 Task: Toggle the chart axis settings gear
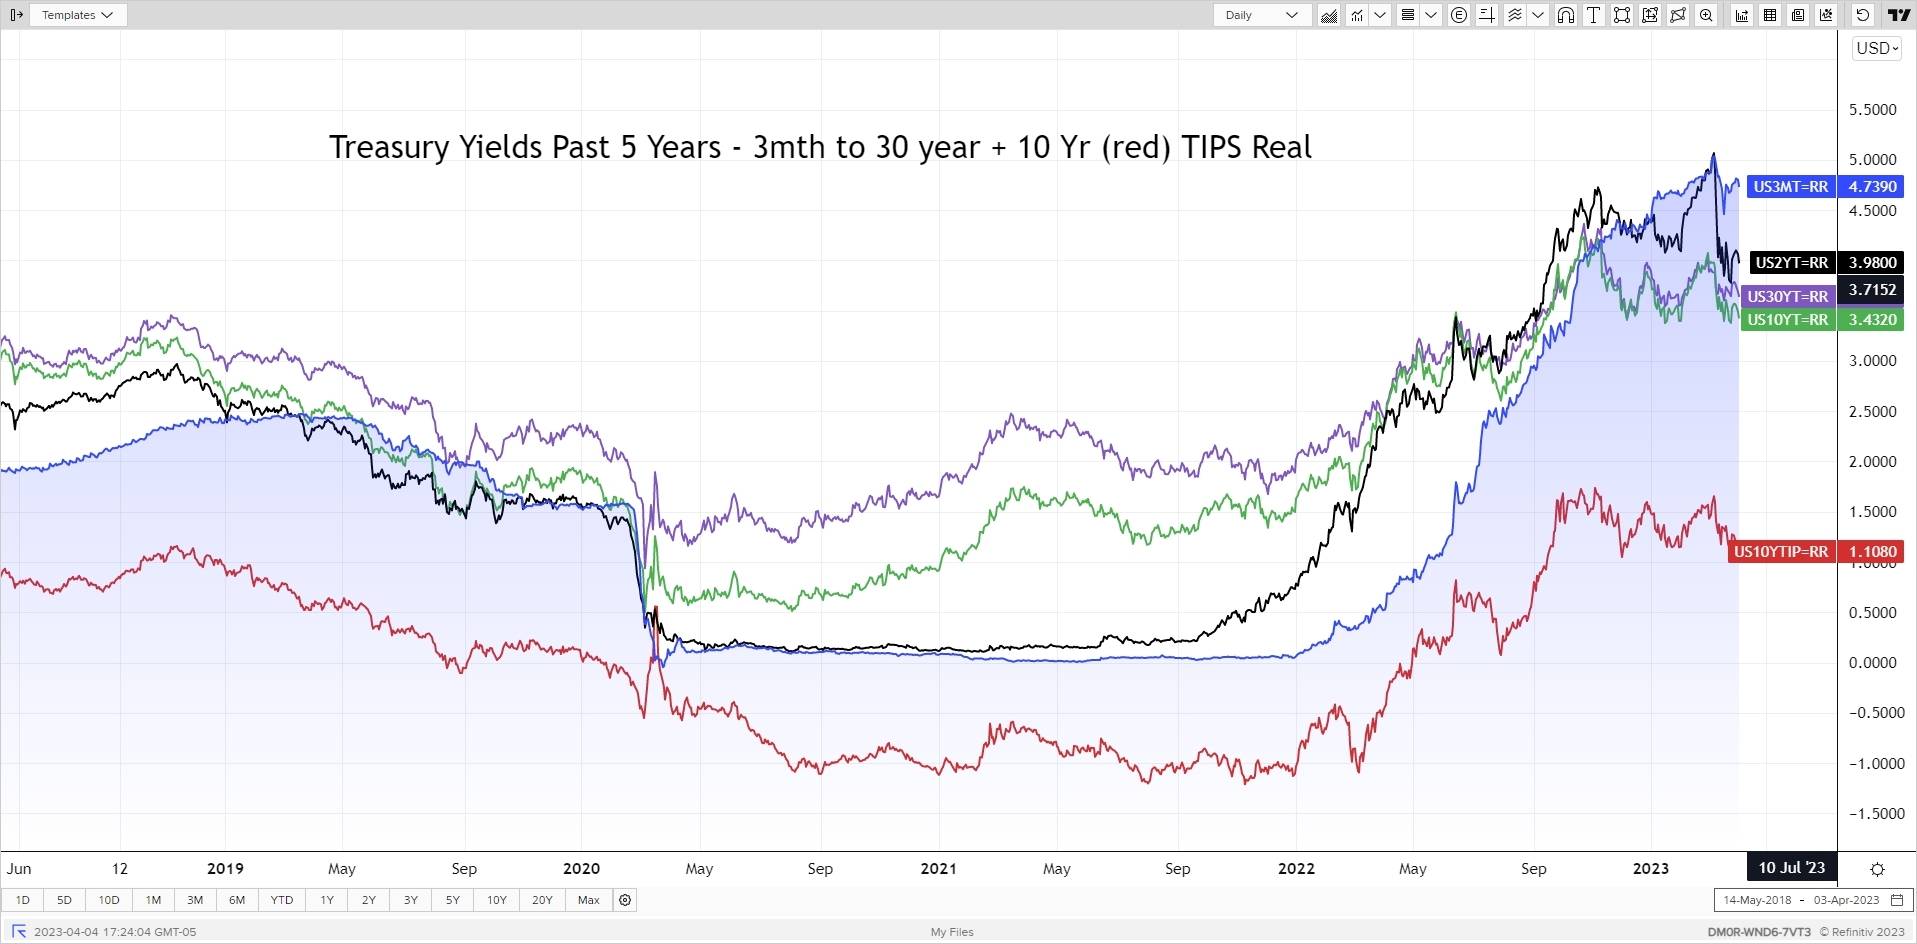pos(1877,869)
